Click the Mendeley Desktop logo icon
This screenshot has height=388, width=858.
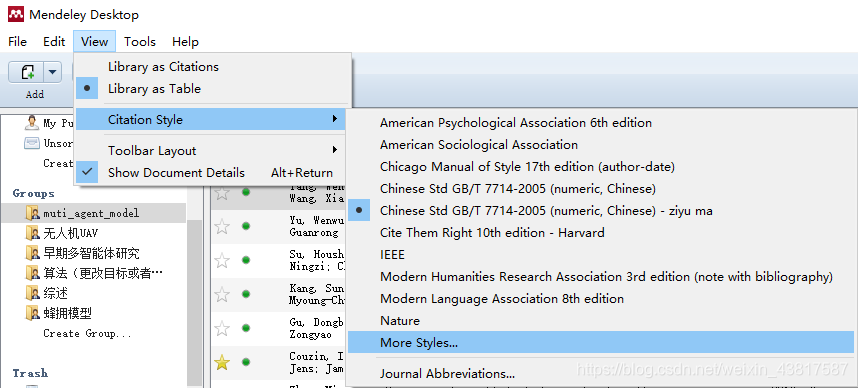[x=16, y=15]
